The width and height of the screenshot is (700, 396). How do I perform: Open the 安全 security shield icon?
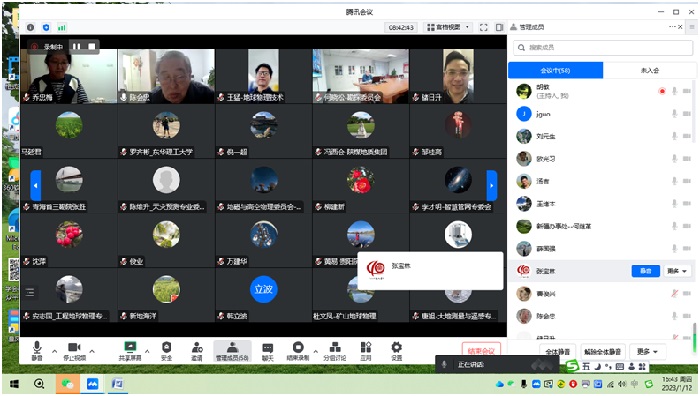coord(167,350)
